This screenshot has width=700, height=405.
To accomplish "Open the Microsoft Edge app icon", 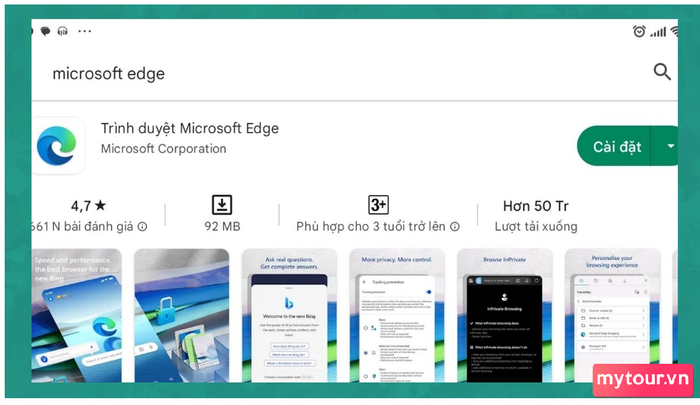I will coord(57,146).
